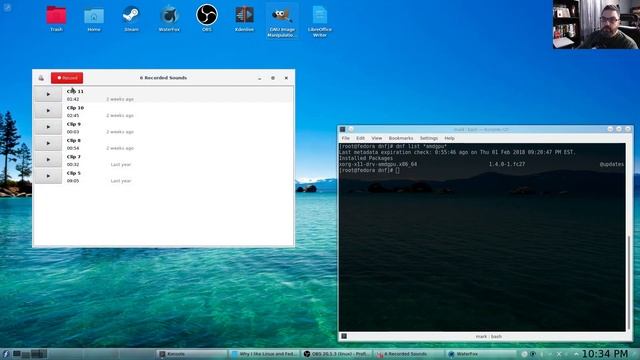Select the 'mark : bash' Konsole tab

489,336
